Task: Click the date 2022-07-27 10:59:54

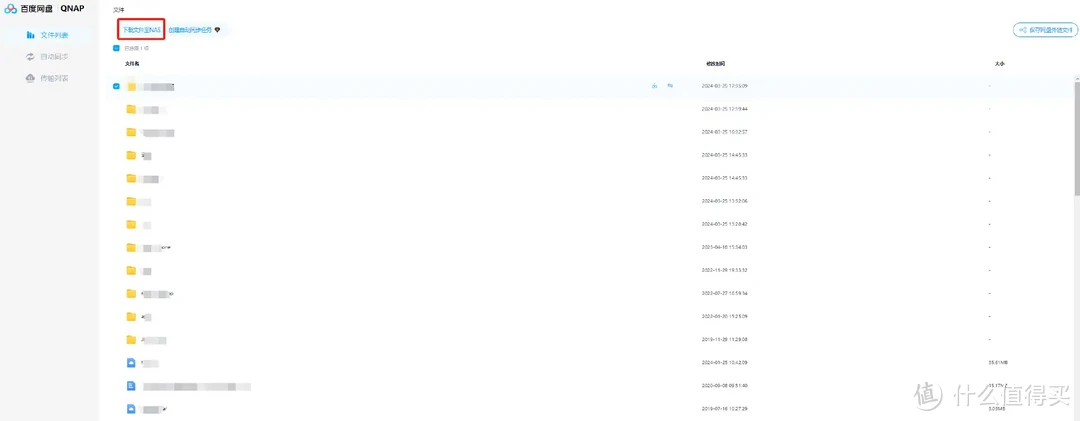Action: (x=725, y=293)
